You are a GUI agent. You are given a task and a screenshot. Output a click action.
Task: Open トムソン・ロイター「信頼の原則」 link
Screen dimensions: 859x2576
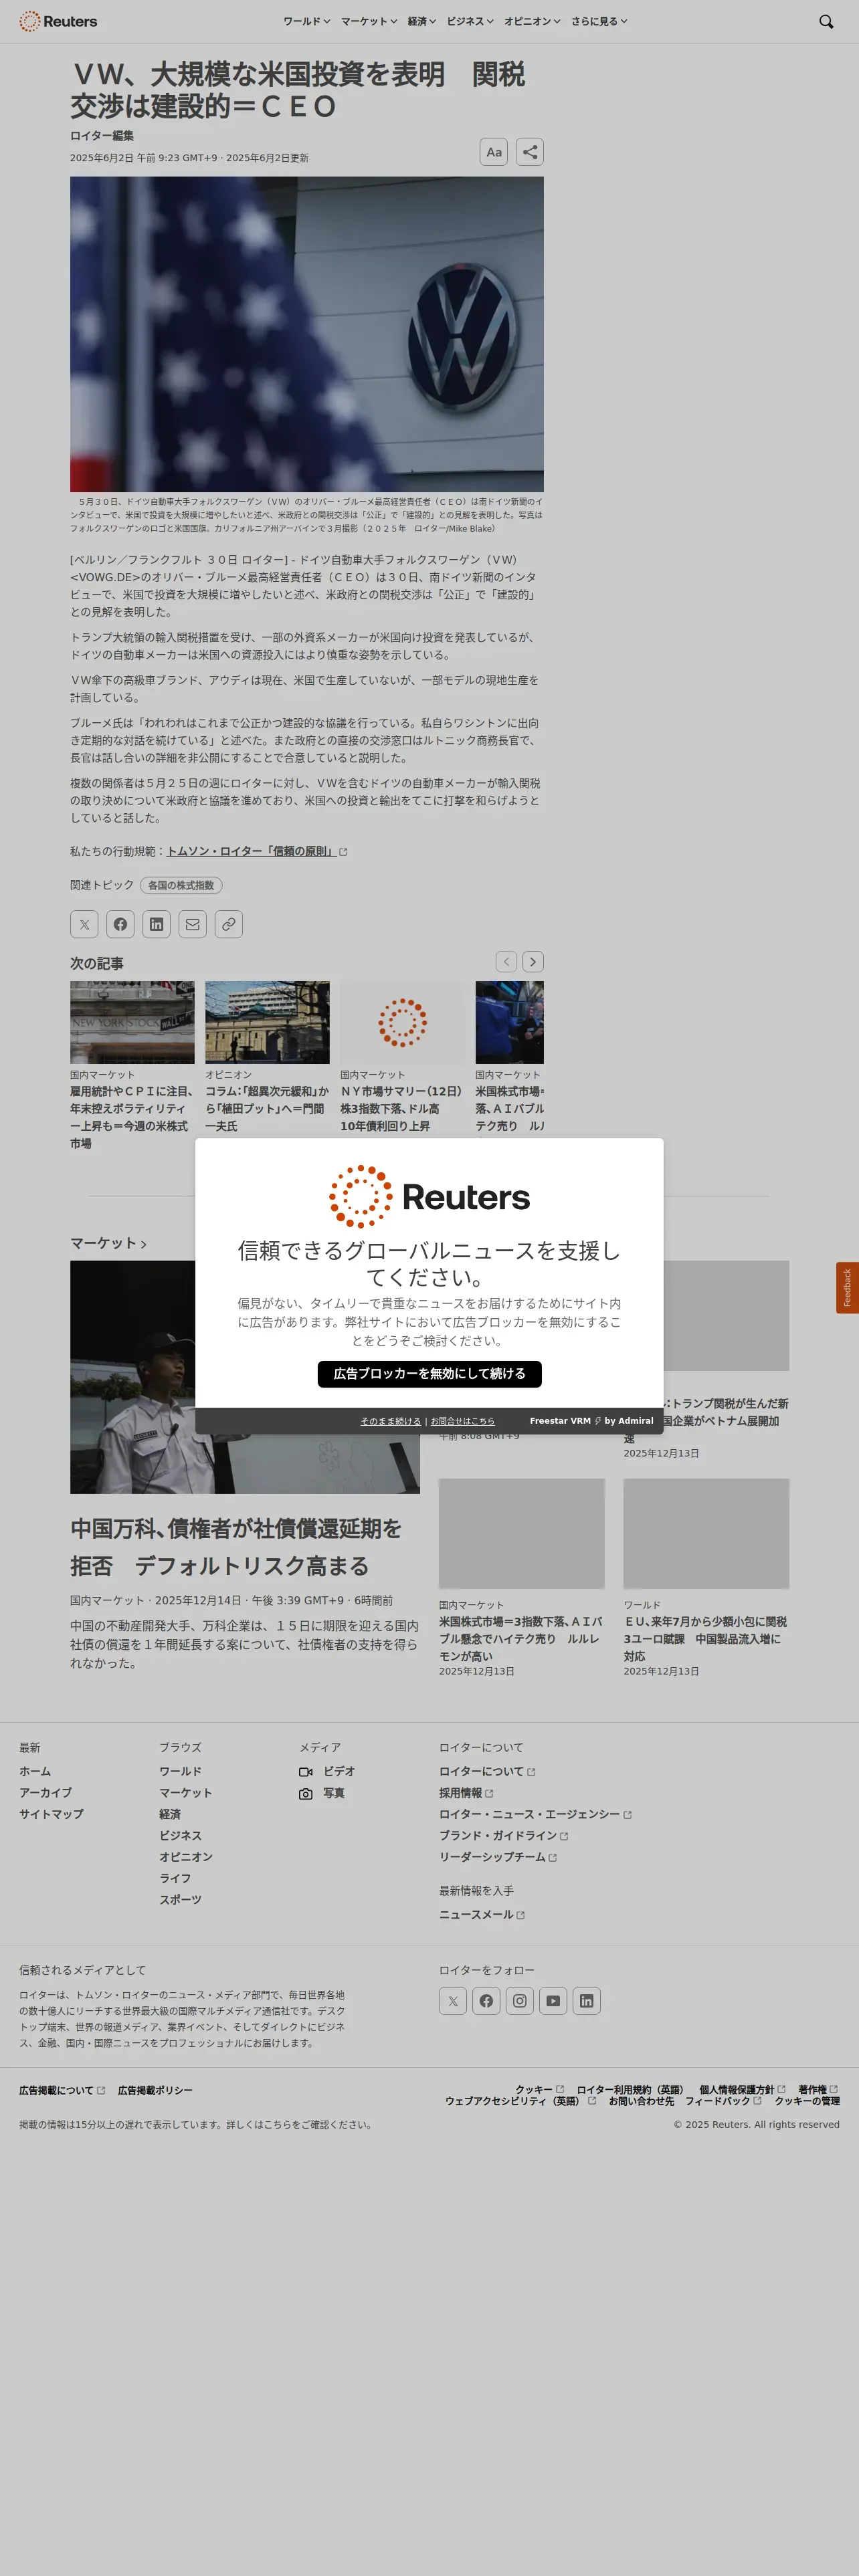(x=257, y=851)
